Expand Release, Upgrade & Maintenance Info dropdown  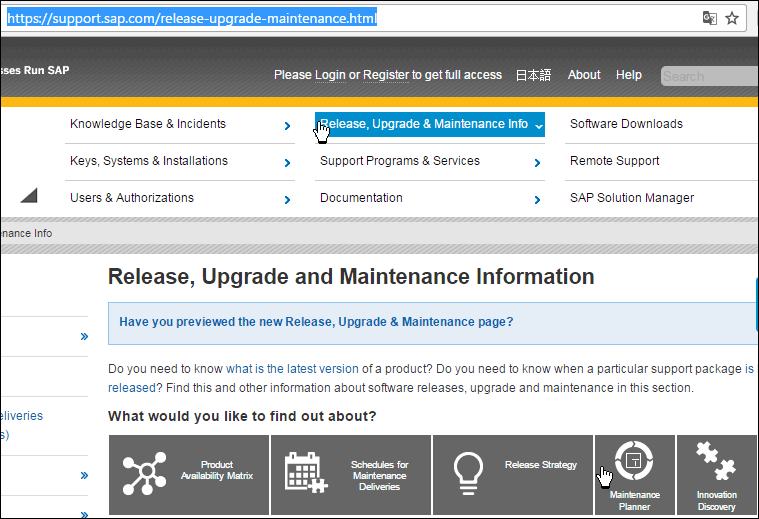pyautogui.click(x=539, y=126)
